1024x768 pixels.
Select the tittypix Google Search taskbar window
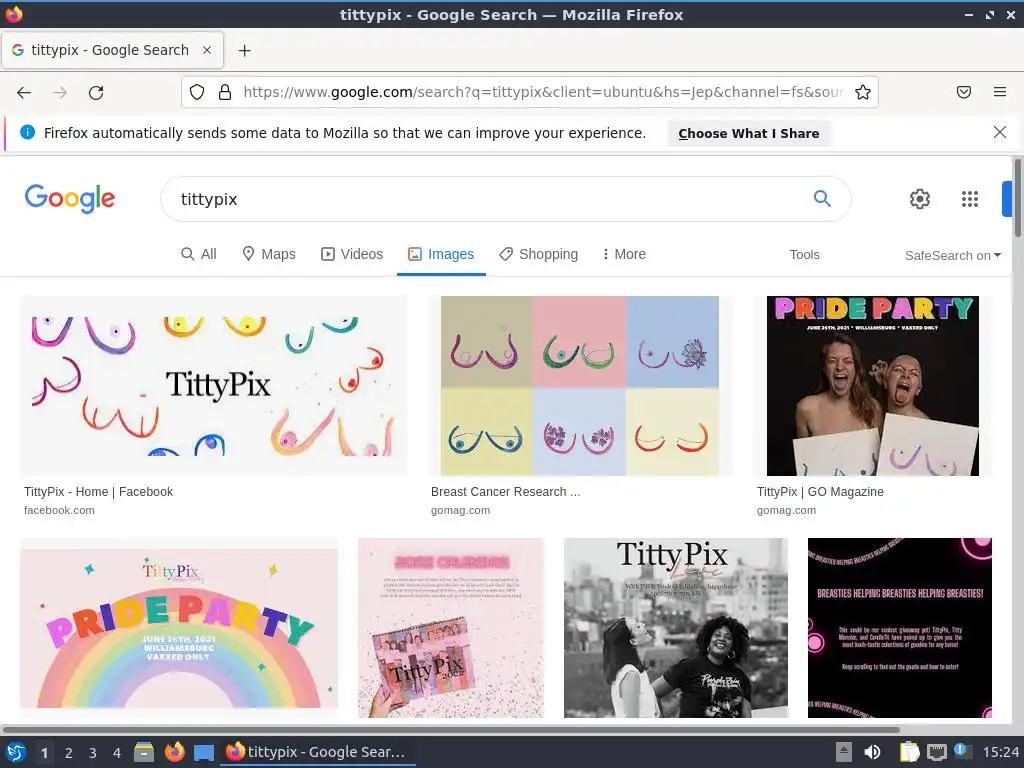(319, 752)
